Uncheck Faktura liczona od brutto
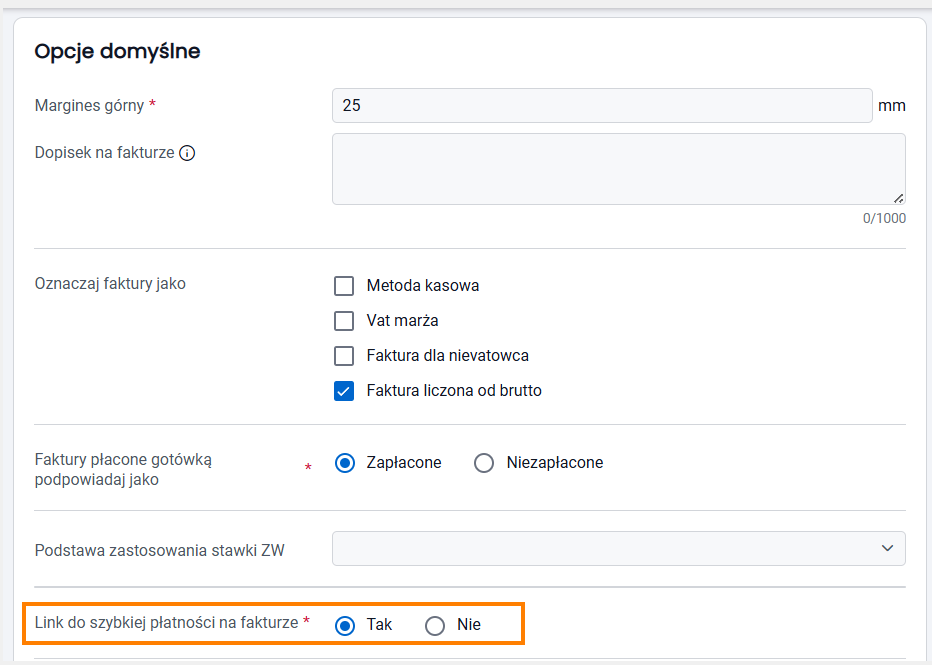The height and width of the screenshot is (665, 932). pos(344,391)
